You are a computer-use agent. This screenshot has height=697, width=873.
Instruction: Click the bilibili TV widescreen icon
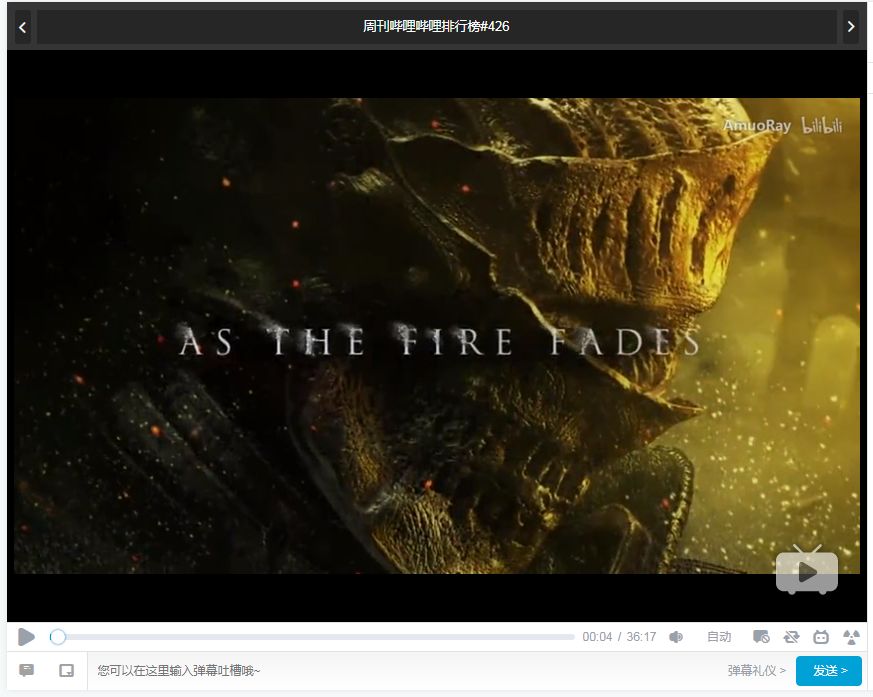point(821,637)
